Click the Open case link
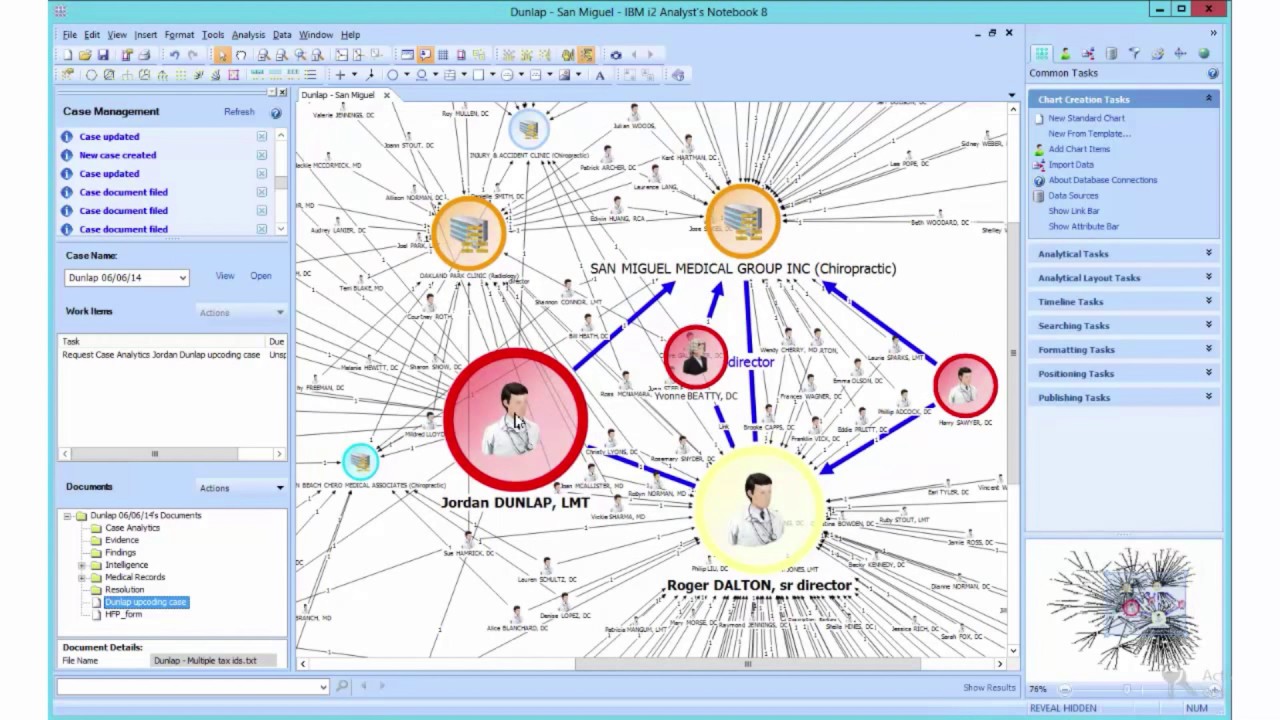The image size is (1280, 720). pos(261,276)
